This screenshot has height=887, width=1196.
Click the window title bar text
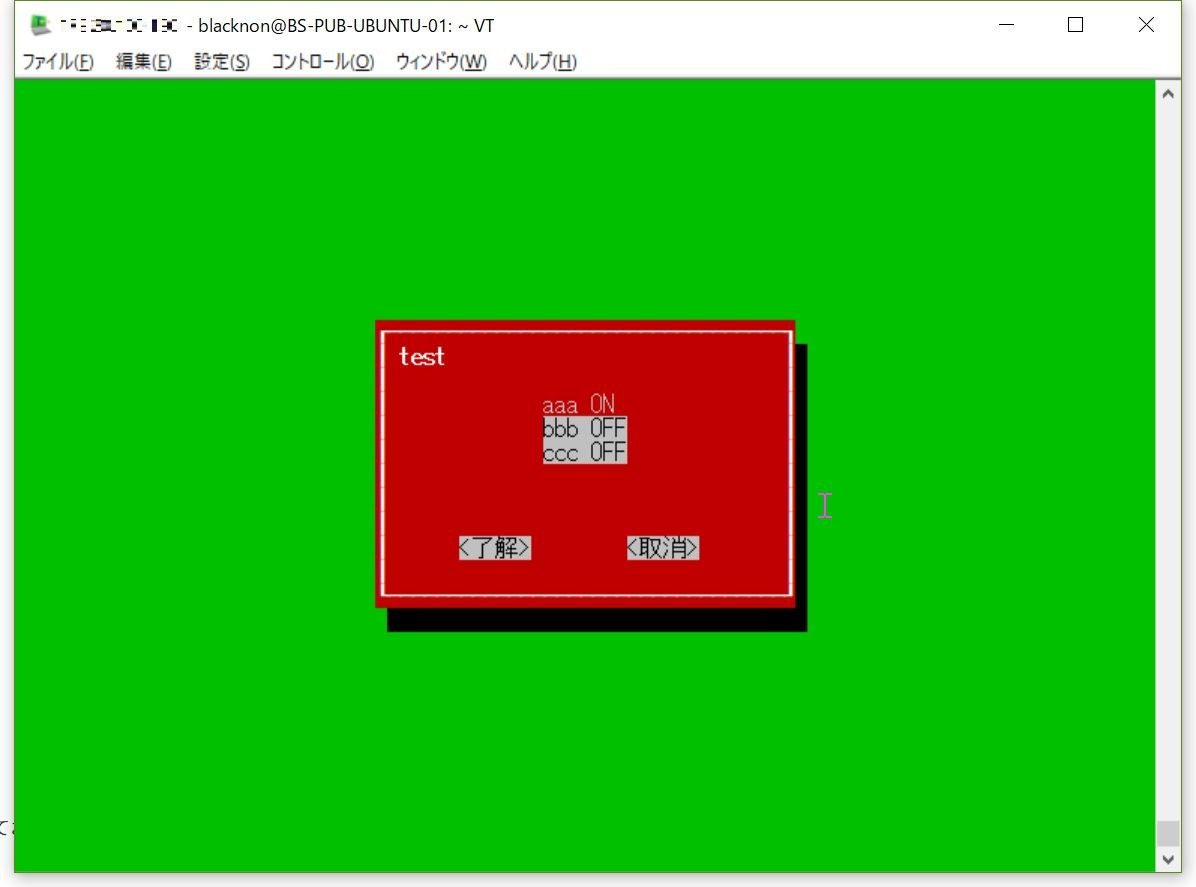pyautogui.click(x=345, y=25)
